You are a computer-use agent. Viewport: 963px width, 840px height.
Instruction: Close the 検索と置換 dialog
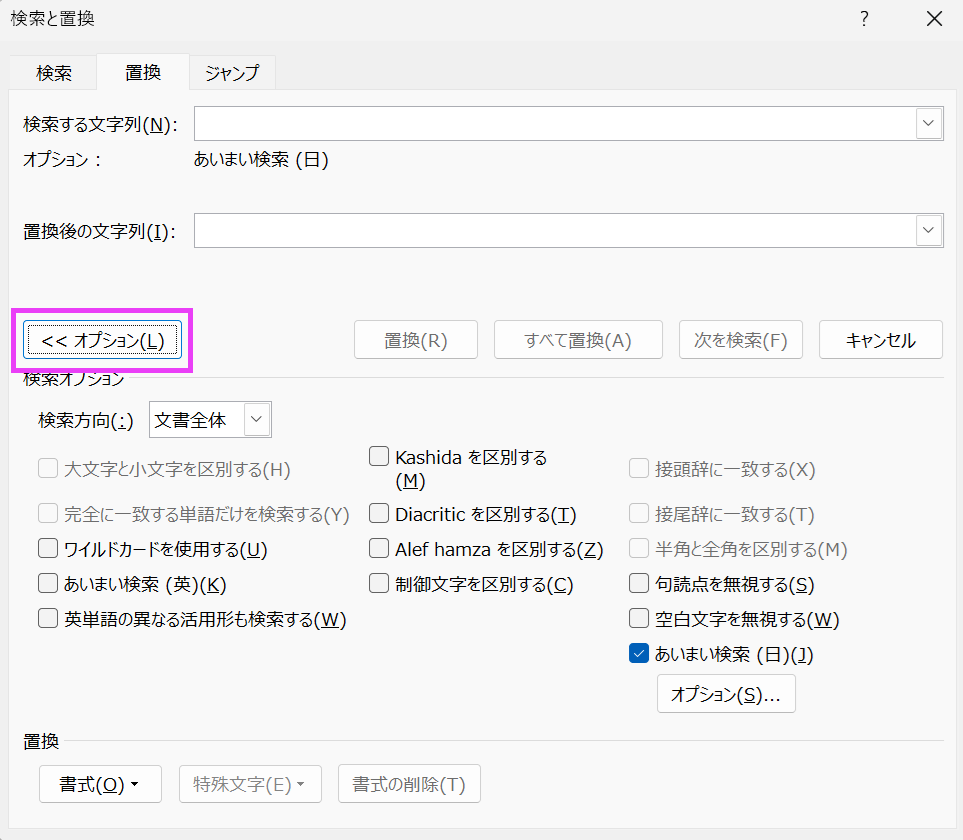point(934,19)
